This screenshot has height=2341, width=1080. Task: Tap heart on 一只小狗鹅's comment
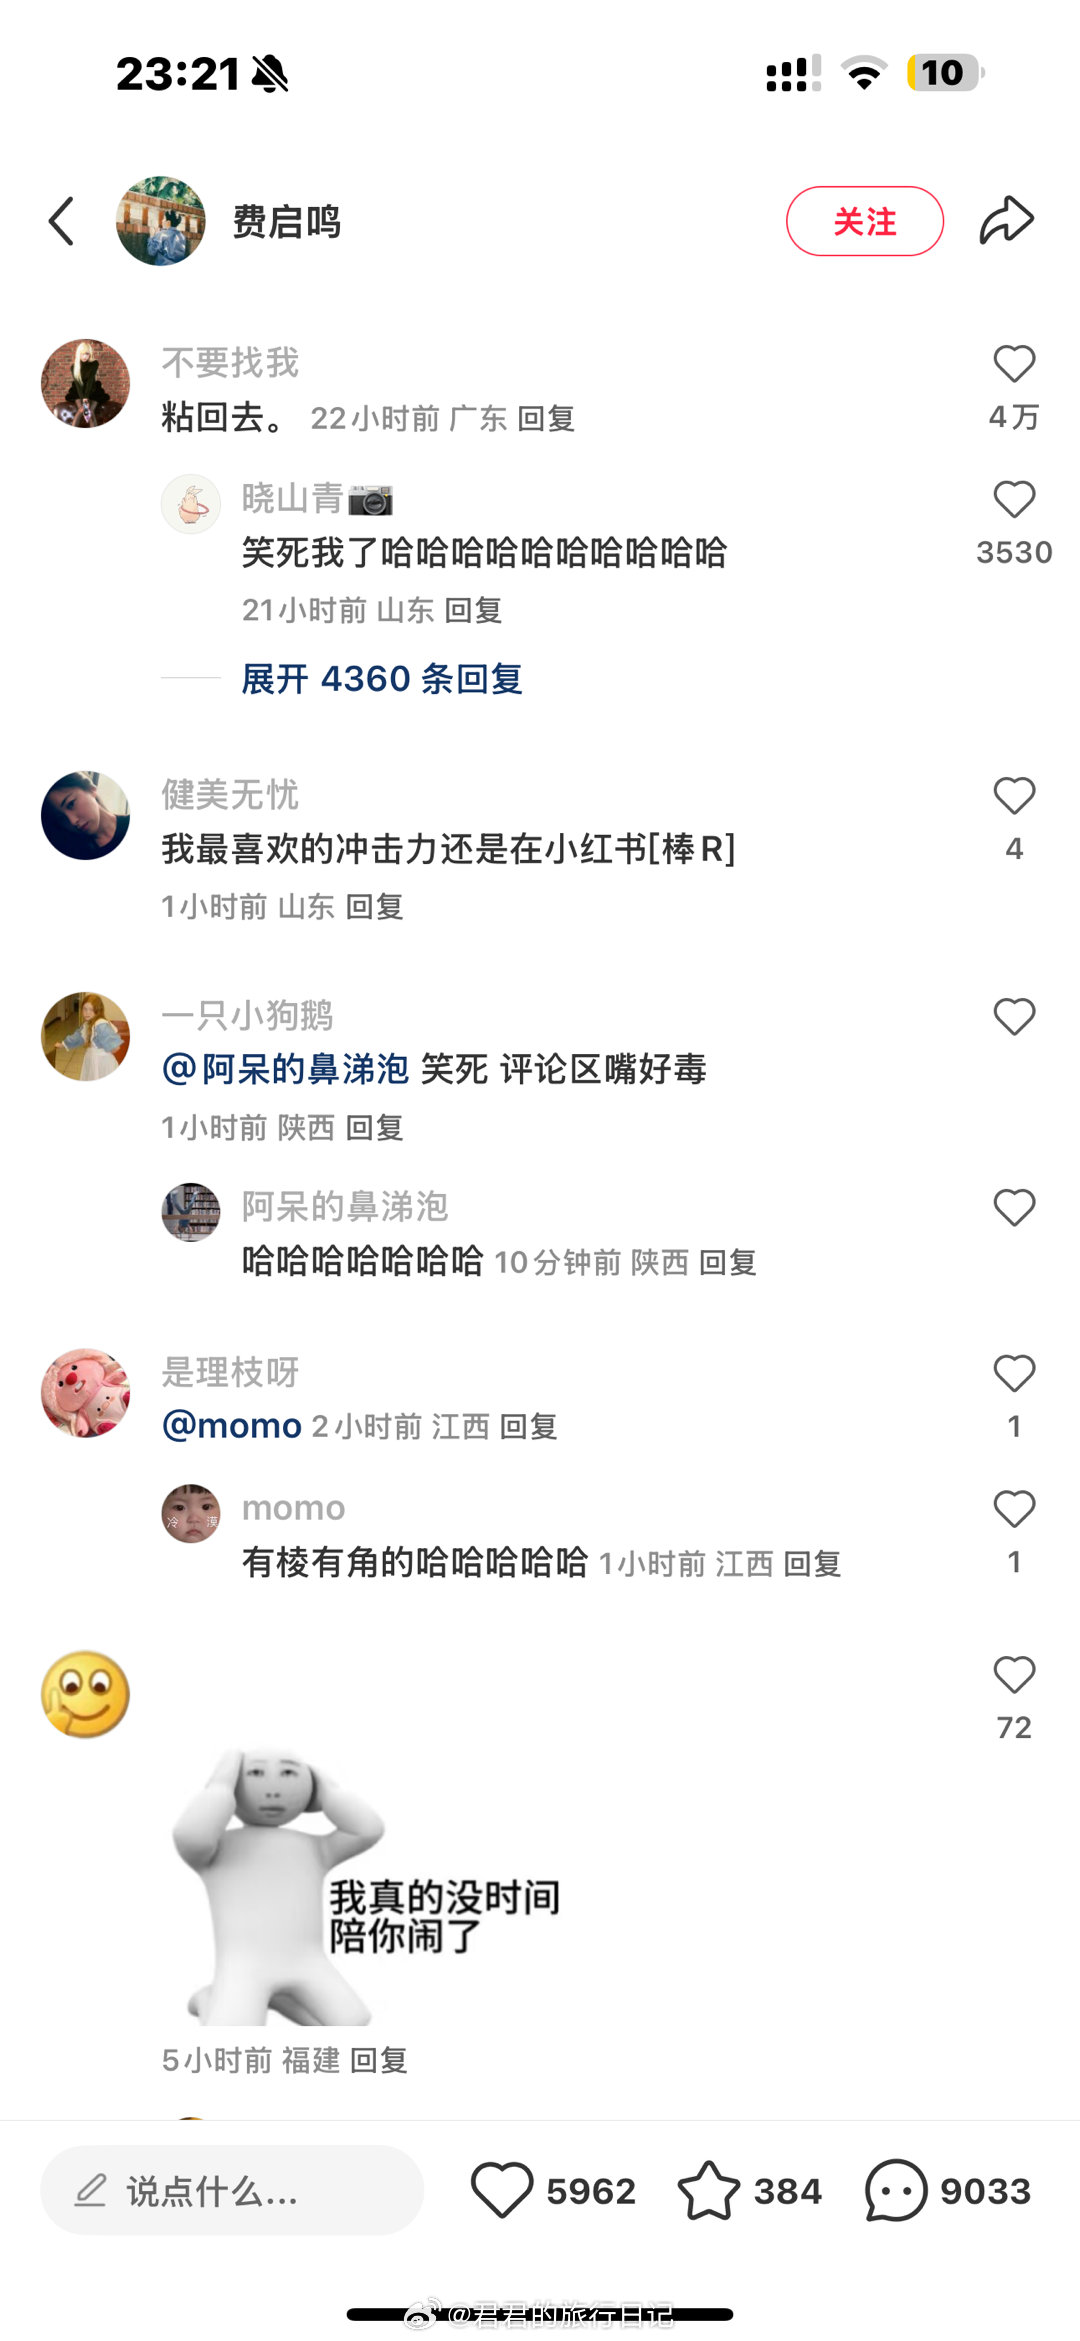[1014, 1017]
